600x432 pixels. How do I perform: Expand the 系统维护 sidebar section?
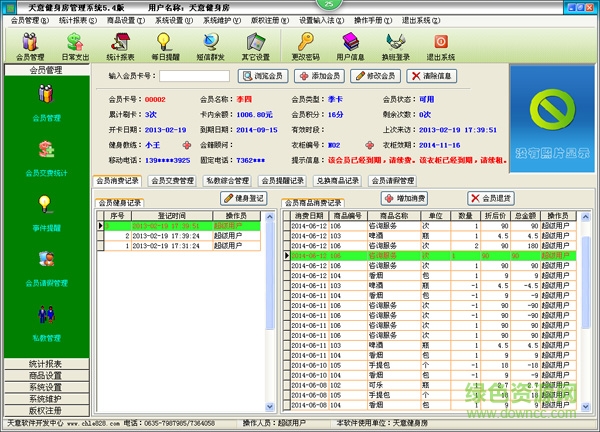pyautogui.click(x=46, y=399)
